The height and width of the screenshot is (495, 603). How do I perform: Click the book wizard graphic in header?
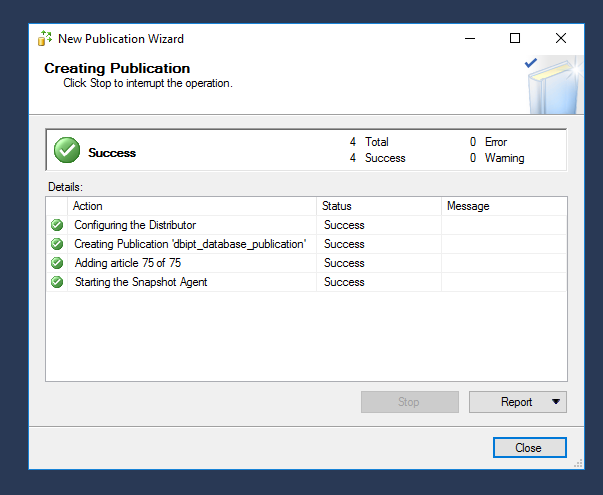[554, 85]
